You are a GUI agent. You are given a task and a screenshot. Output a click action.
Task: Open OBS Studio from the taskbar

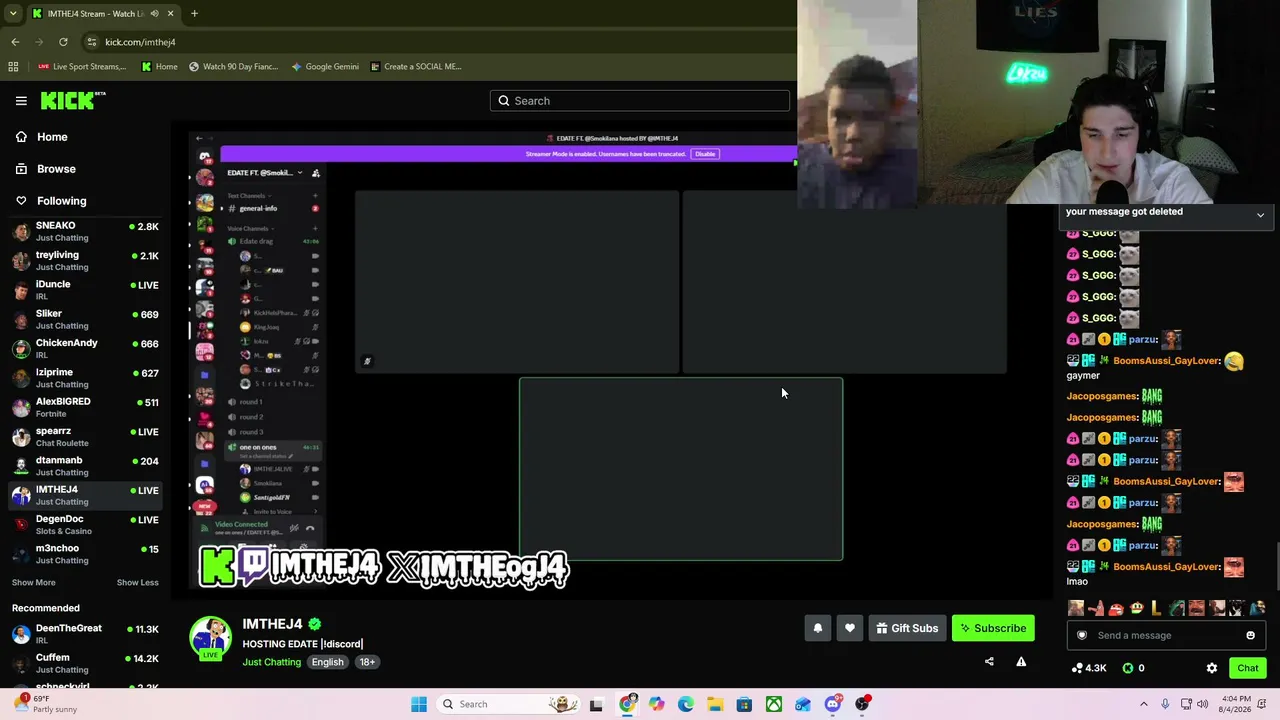tap(862, 704)
